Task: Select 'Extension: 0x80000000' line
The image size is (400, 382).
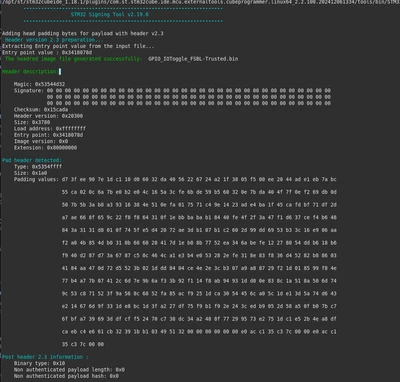Action: 45,147
